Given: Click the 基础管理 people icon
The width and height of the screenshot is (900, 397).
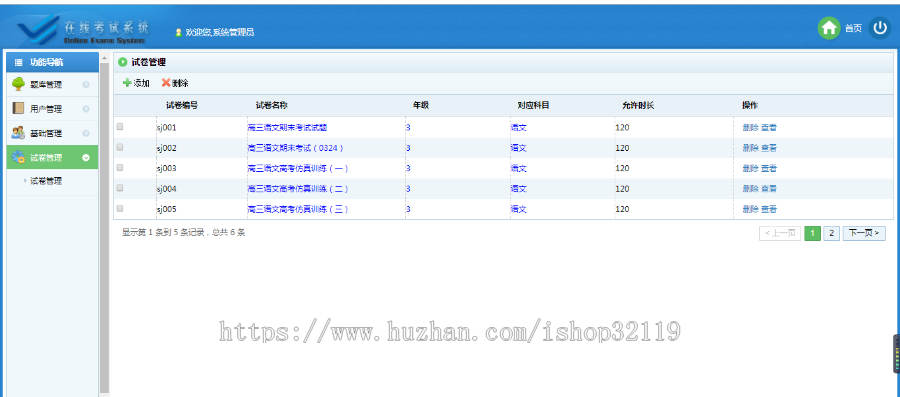Looking at the screenshot, I should [x=18, y=133].
